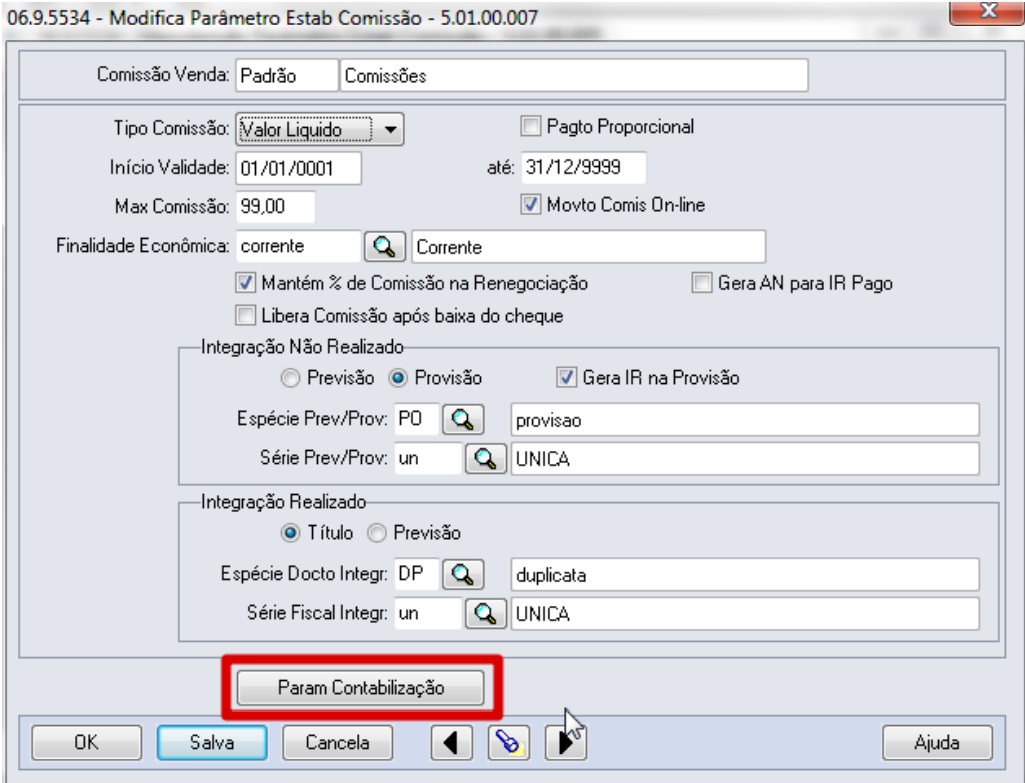Click UNICA field beside Série Fiscal Integr

(745, 614)
